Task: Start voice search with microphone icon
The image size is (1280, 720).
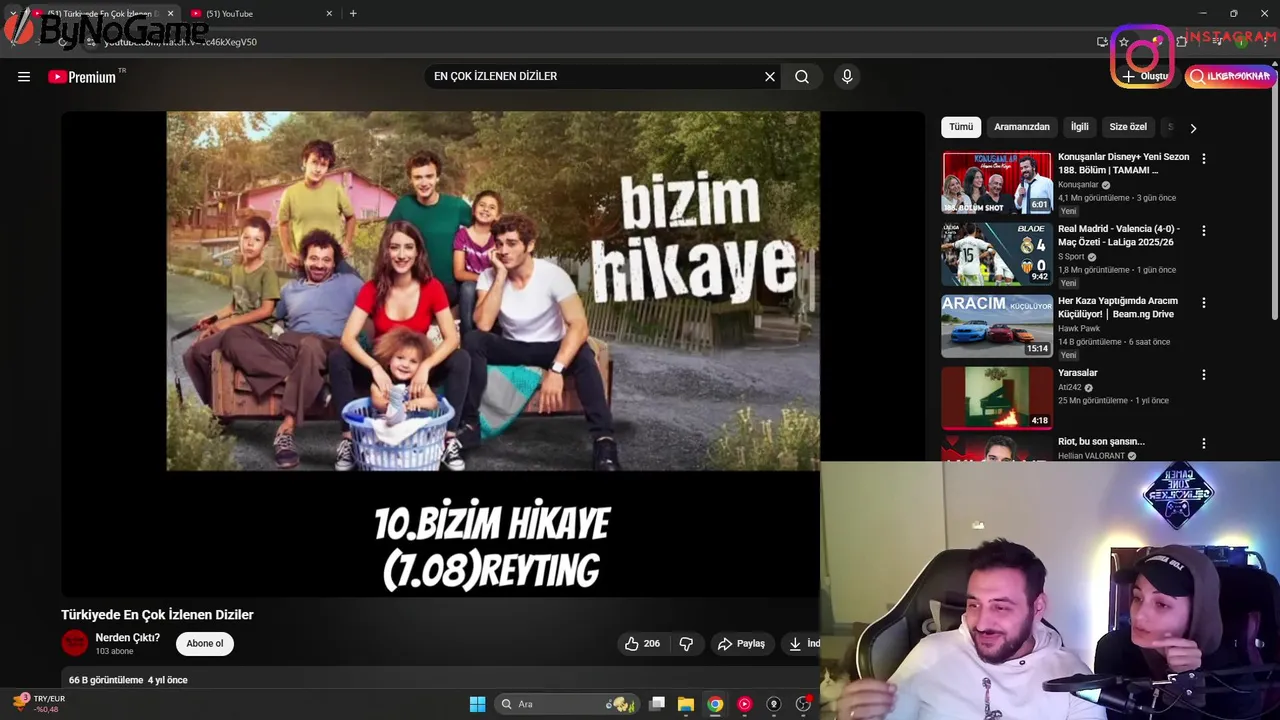Action: [x=847, y=77]
